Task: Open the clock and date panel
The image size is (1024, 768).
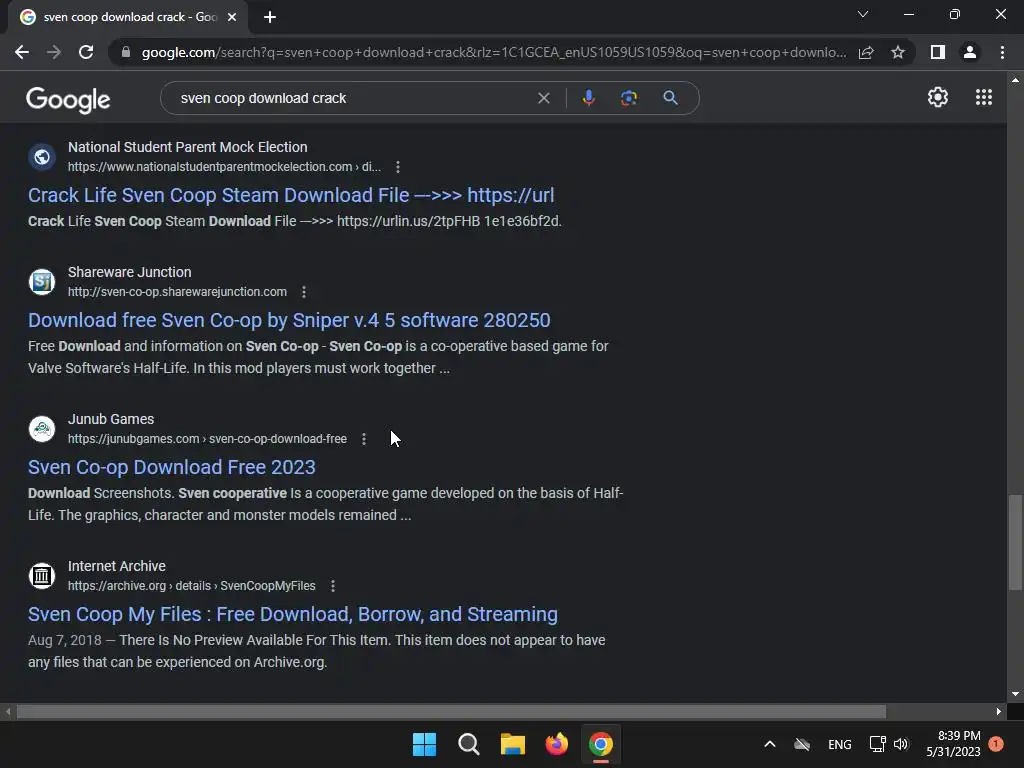Action: click(x=953, y=744)
